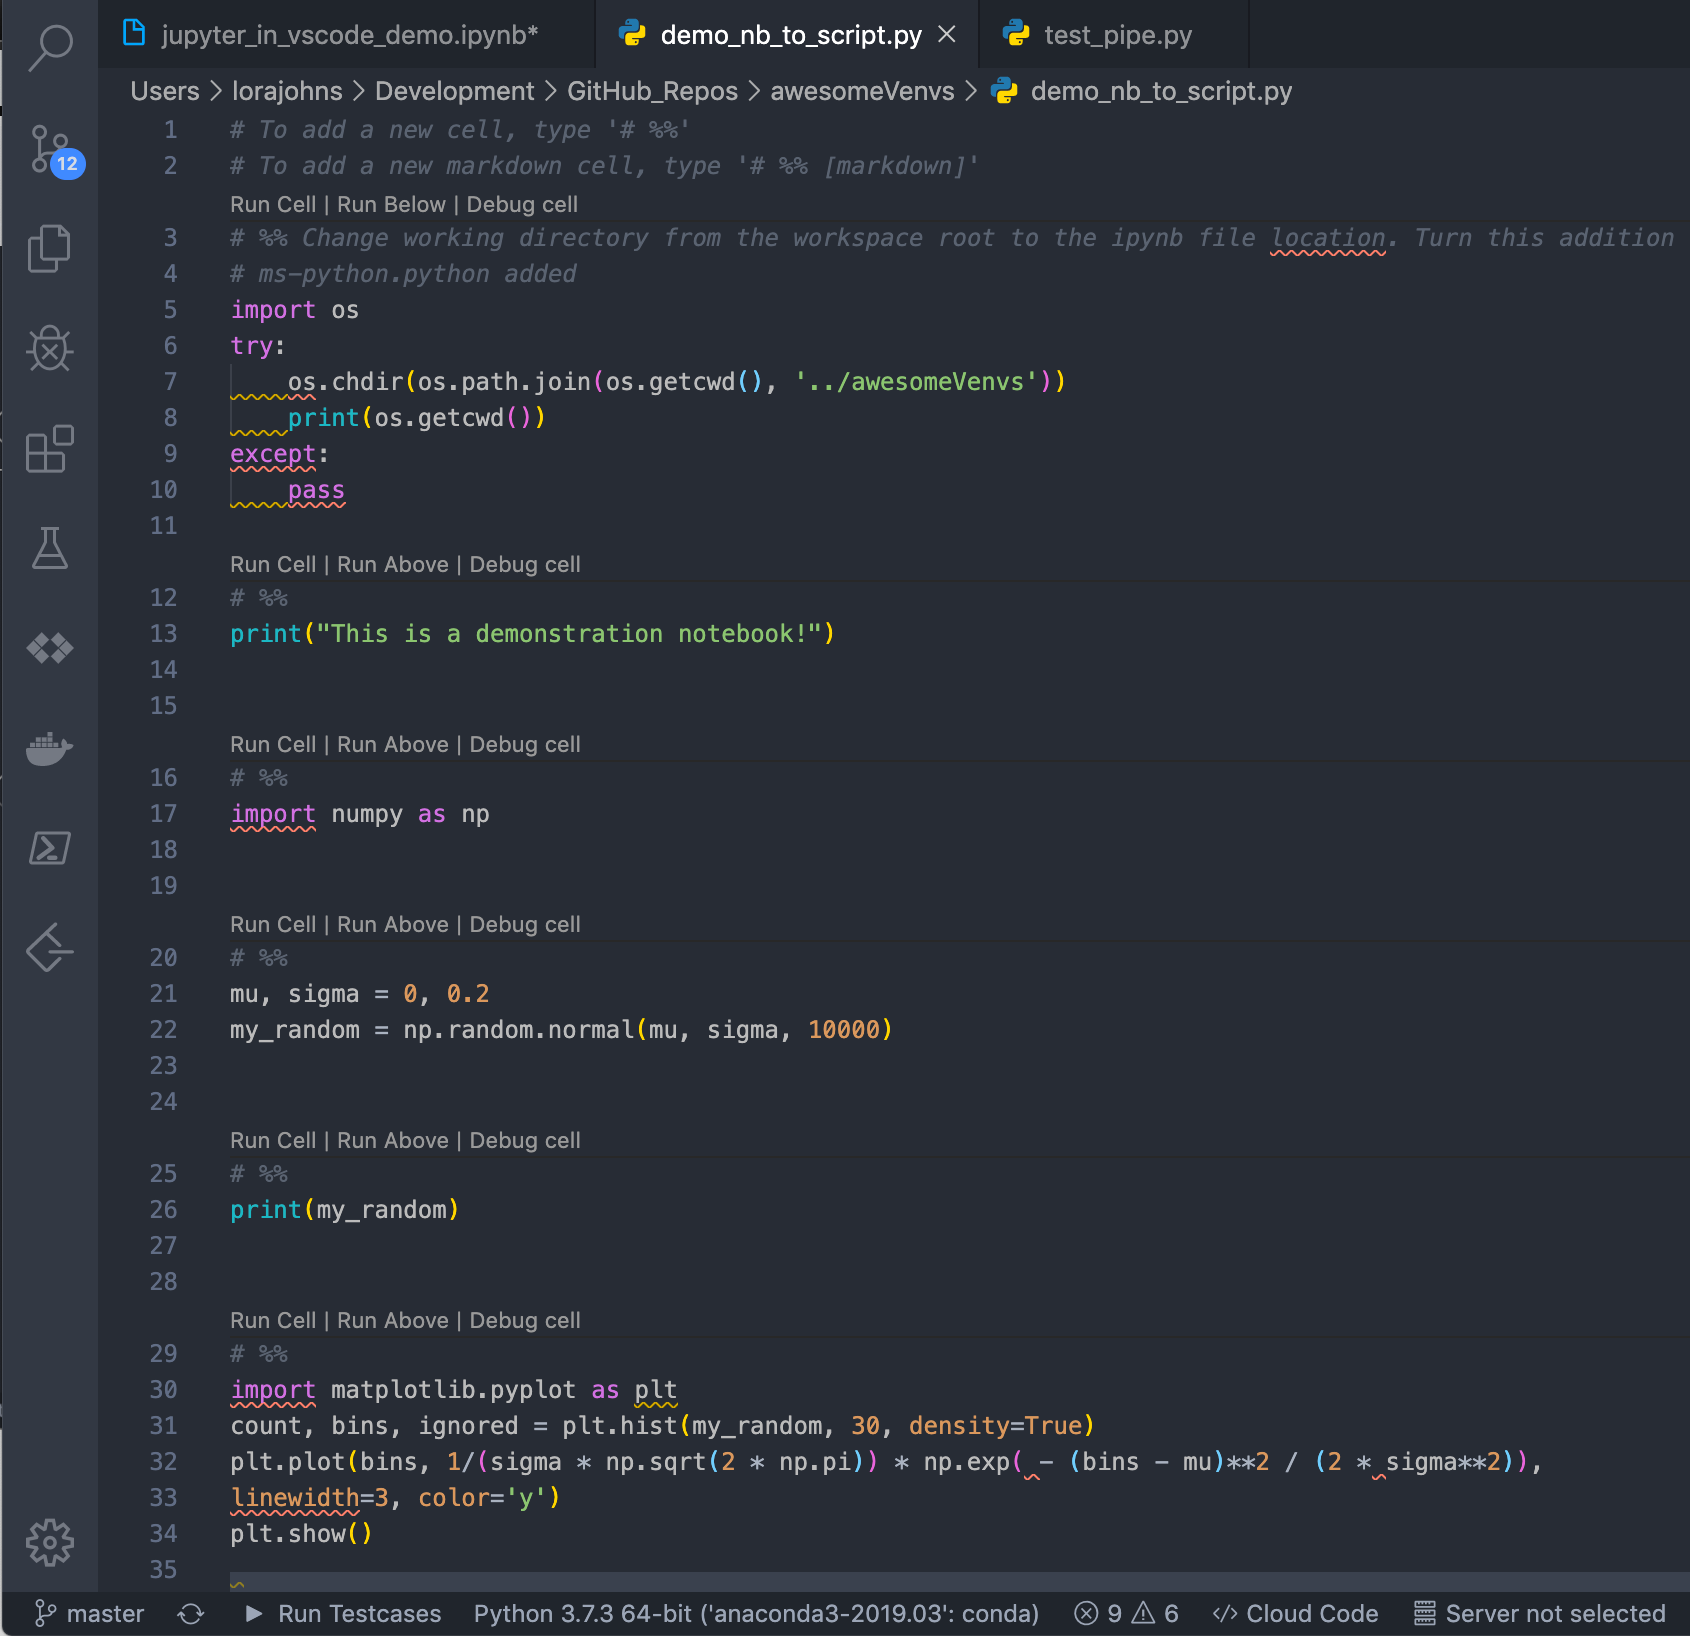This screenshot has height=1636, width=1690.
Task: Open the Run and Debug bug icon
Action: [x=50, y=349]
